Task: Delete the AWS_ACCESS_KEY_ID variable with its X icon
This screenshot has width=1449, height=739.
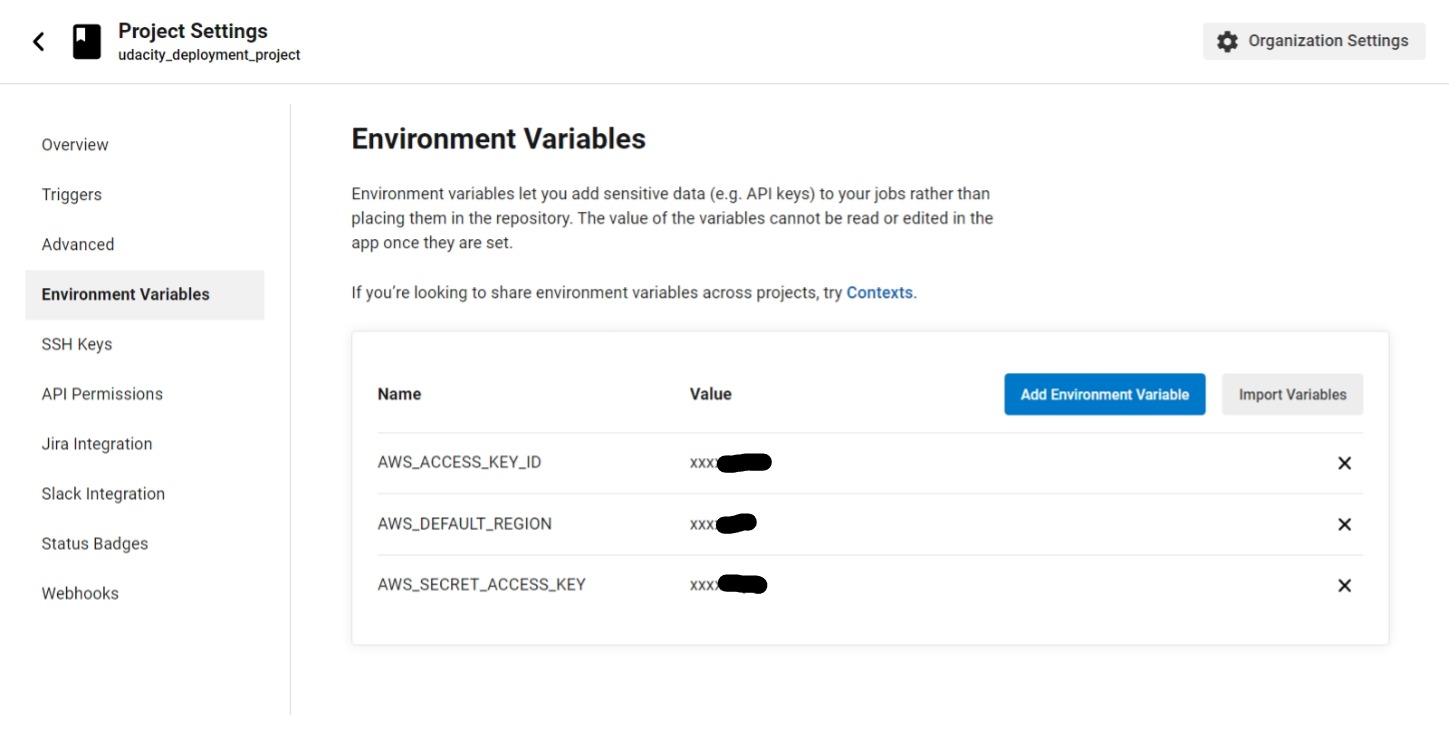Action: pyautogui.click(x=1344, y=463)
